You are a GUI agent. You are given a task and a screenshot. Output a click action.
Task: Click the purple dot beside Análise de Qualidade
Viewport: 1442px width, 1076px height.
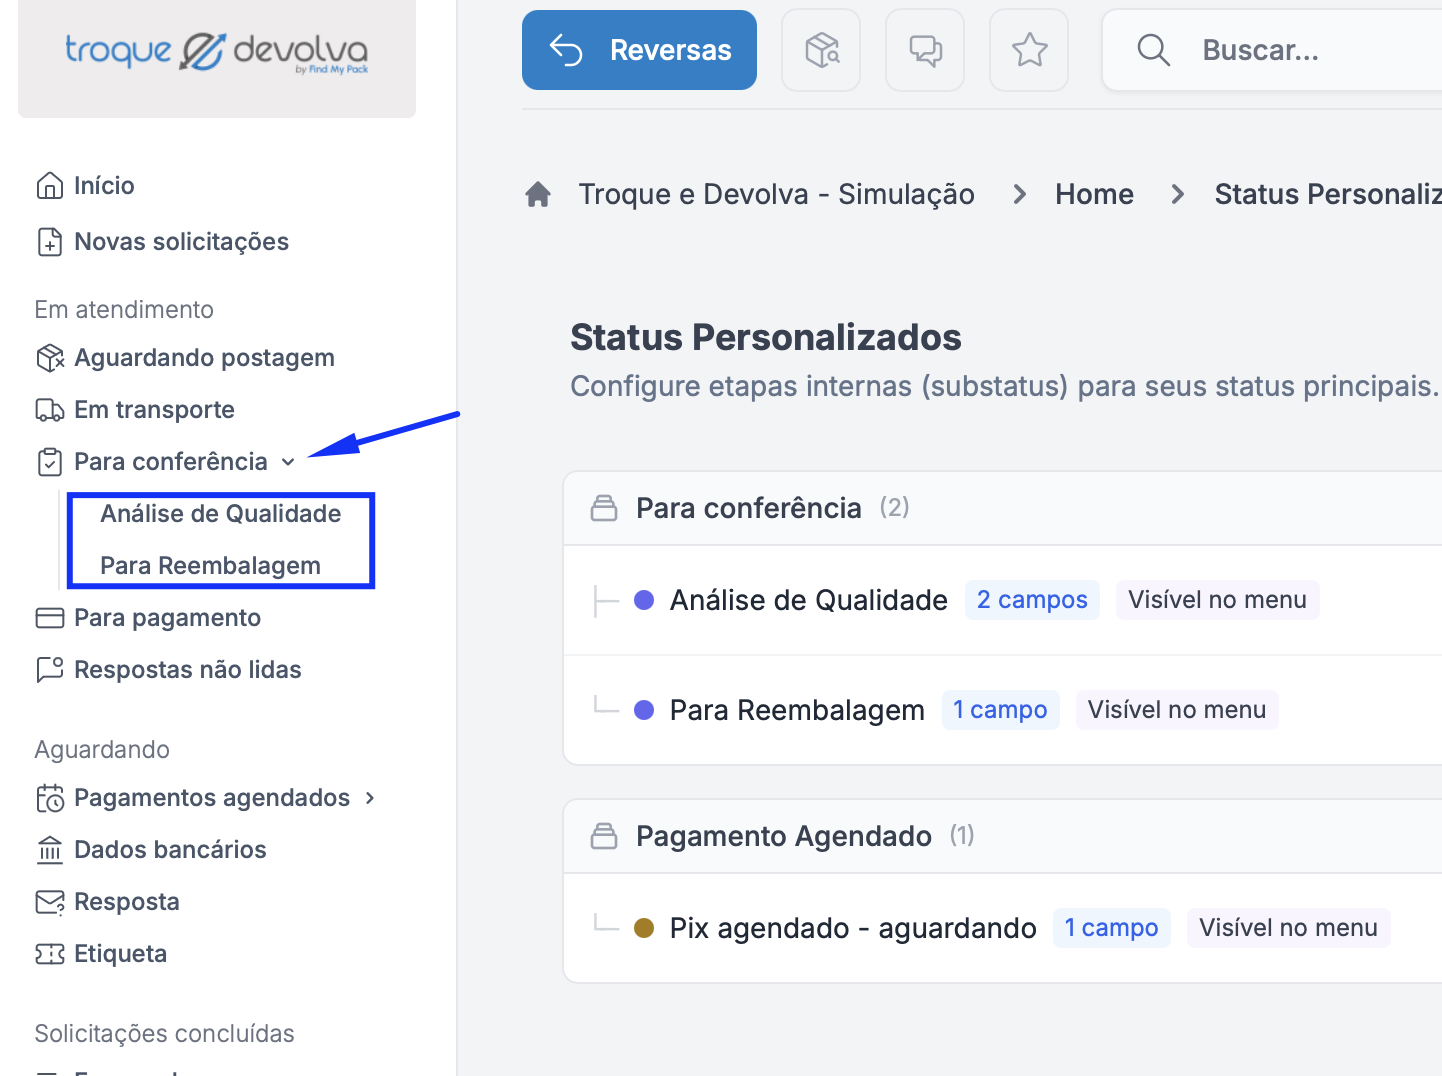[644, 600]
